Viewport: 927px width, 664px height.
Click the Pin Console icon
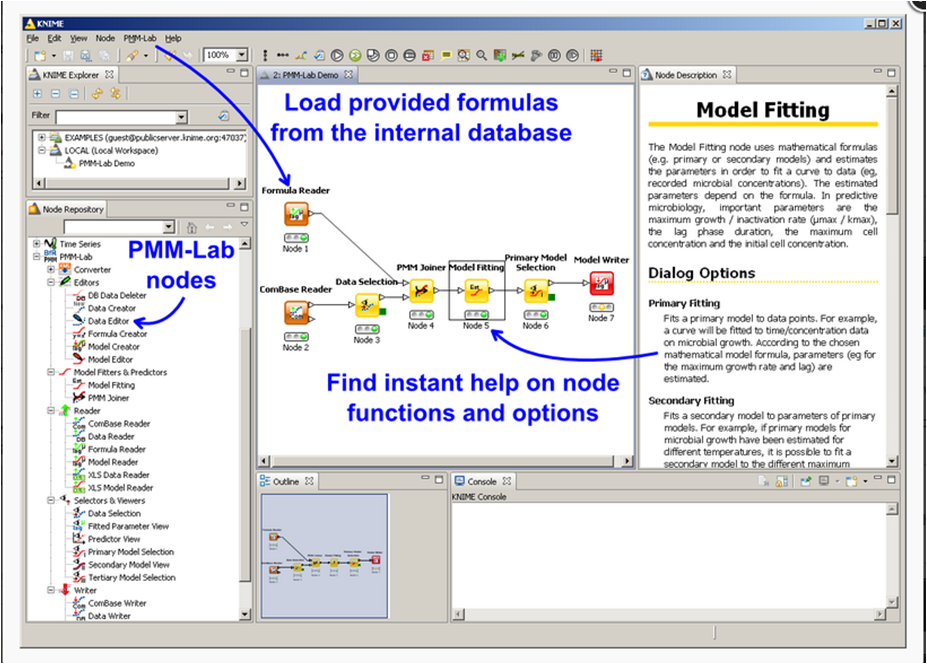pyautogui.click(x=806, y=482)
